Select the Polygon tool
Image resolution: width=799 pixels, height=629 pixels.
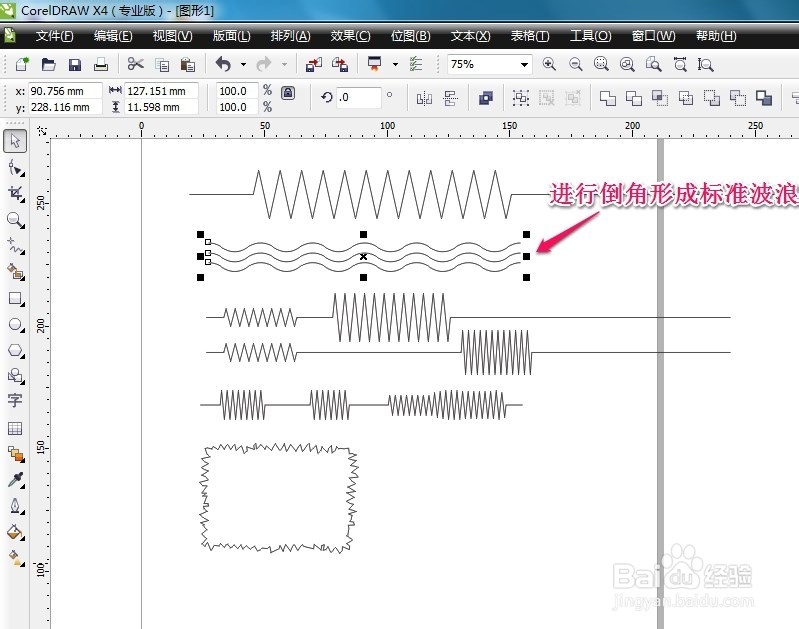15,351
